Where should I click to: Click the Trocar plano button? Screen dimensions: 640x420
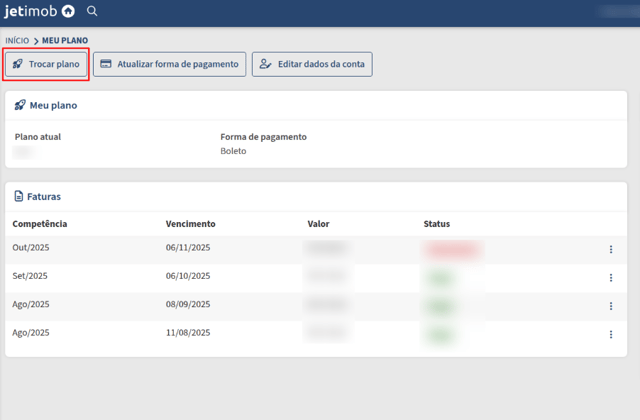pos(46,64)
